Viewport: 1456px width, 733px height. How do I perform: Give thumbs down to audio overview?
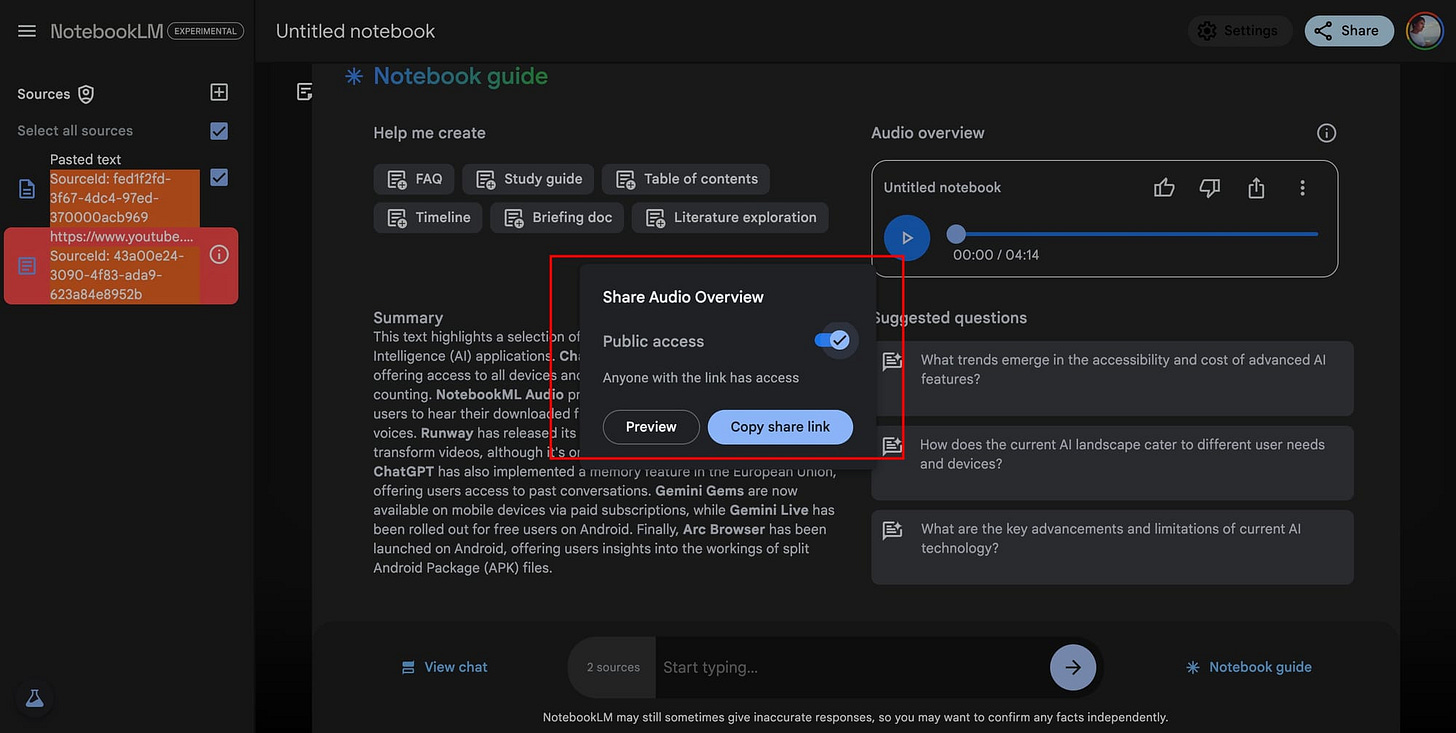tap(1210, 187)
